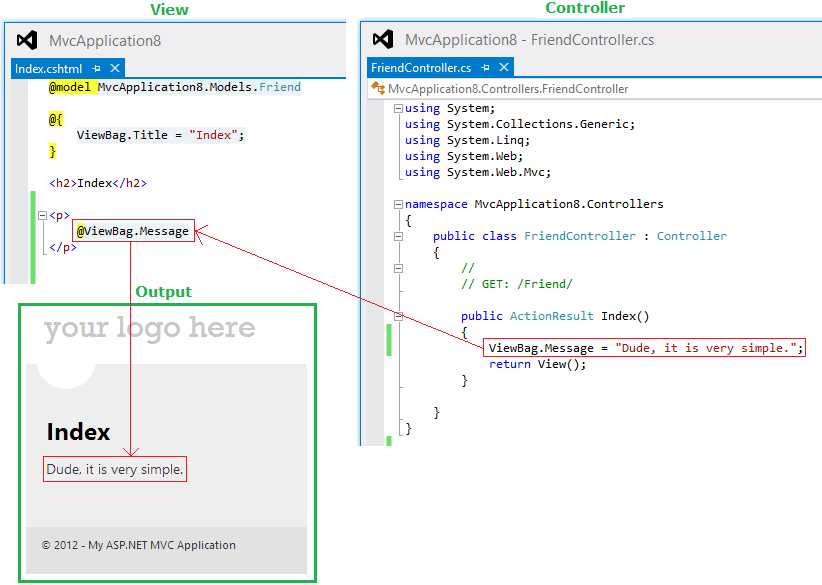
Task: Collapse the namespace MvcApplication8.Controllers block
Action: [x=398, y=204]
